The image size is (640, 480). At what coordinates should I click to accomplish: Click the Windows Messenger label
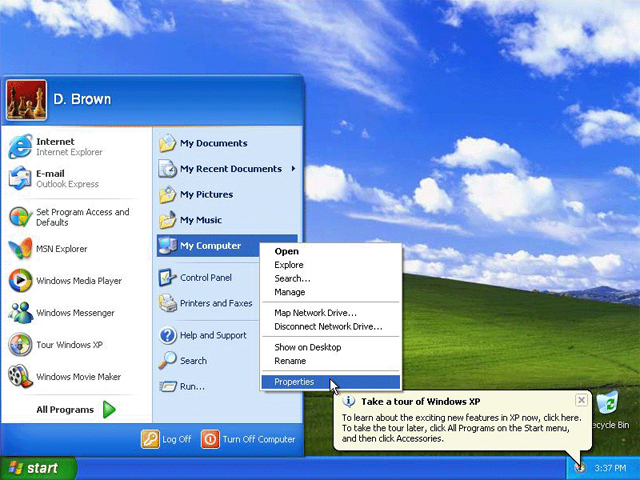point(76,313)
